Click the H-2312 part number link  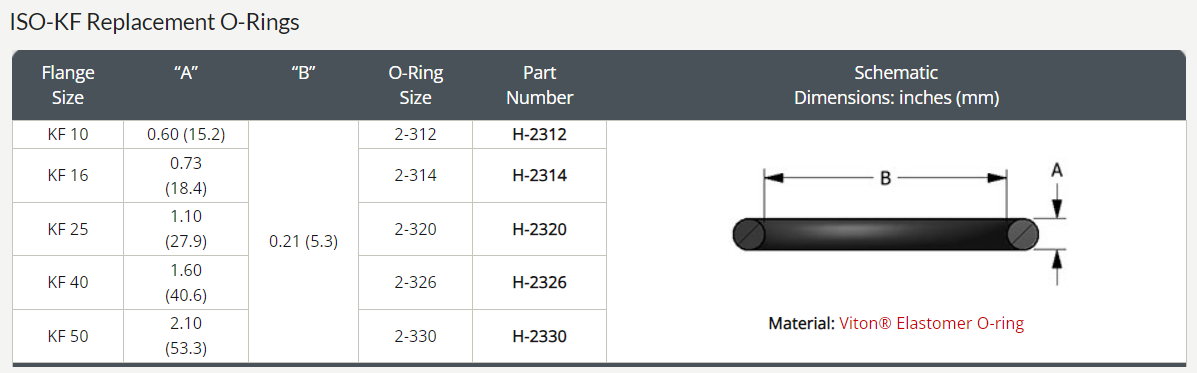(539, 134)
